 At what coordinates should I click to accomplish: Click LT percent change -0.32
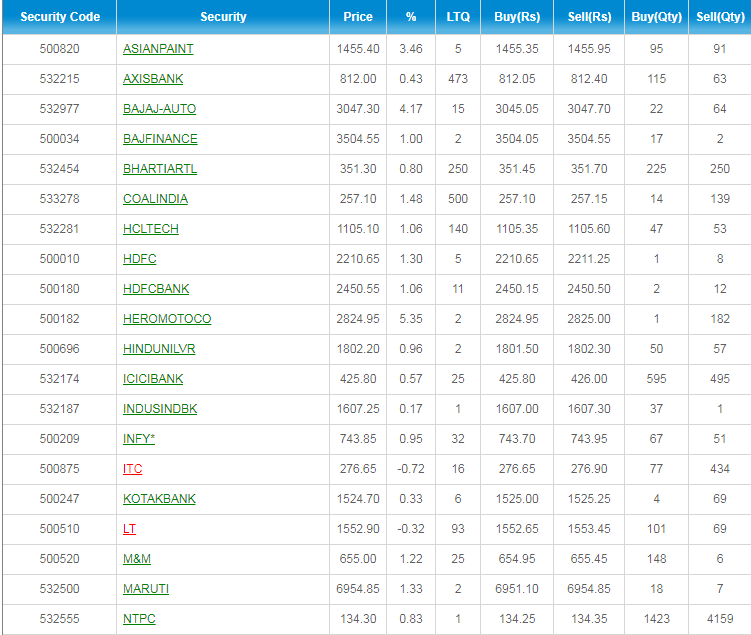click(x=411, y=529)
